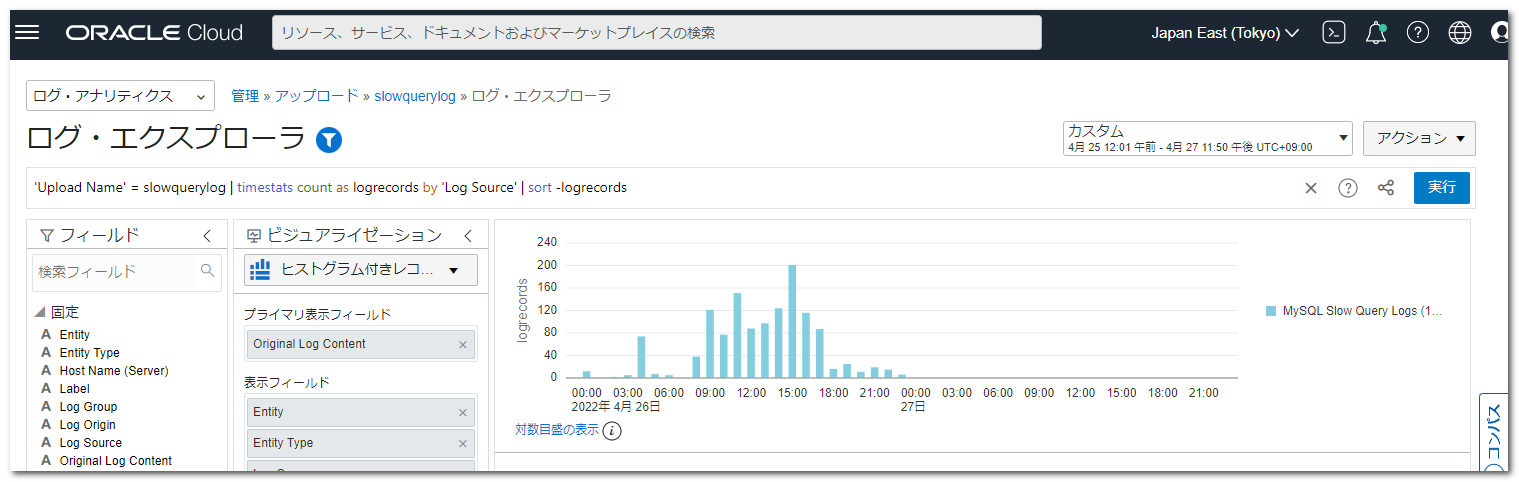Click the MySQL Slow Query Logs legend label

pyautogui.click(x=1362, y=311)
